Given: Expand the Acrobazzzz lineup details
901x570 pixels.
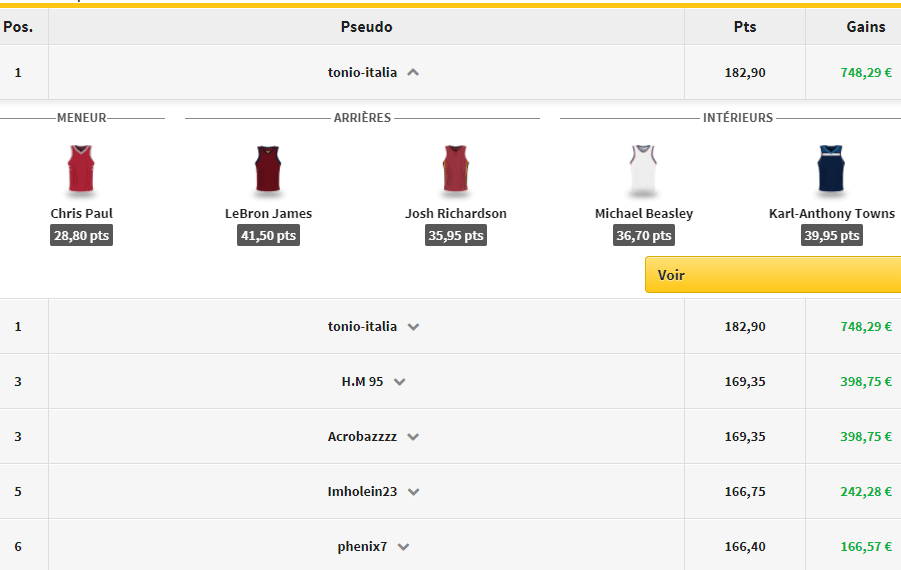Looking at the screenshot, I should [x=413, y=437].
